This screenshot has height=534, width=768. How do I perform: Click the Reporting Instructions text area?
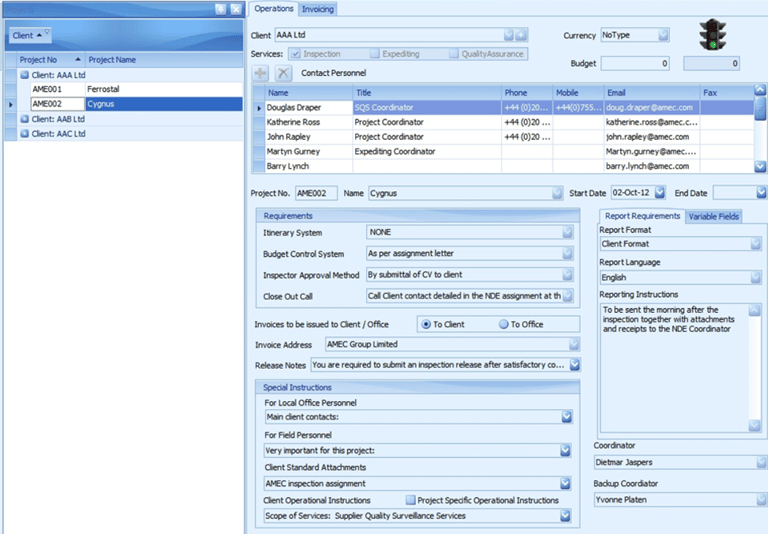[674, 367]
